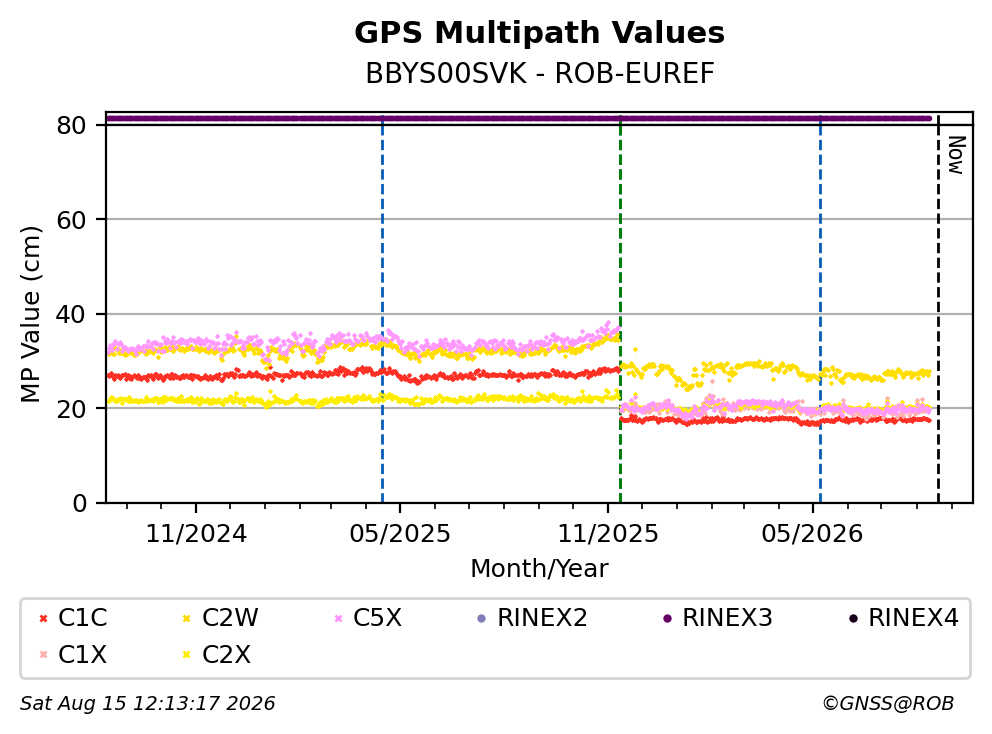Click the 05/2026 x-axis tick label
Screen dimensions: 992x734
tap(812, 534)
